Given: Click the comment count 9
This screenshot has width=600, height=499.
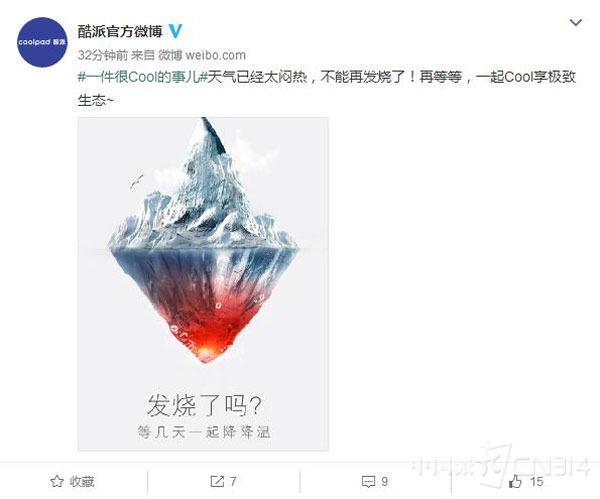Looking at the screenshot, I should point(384,481).
